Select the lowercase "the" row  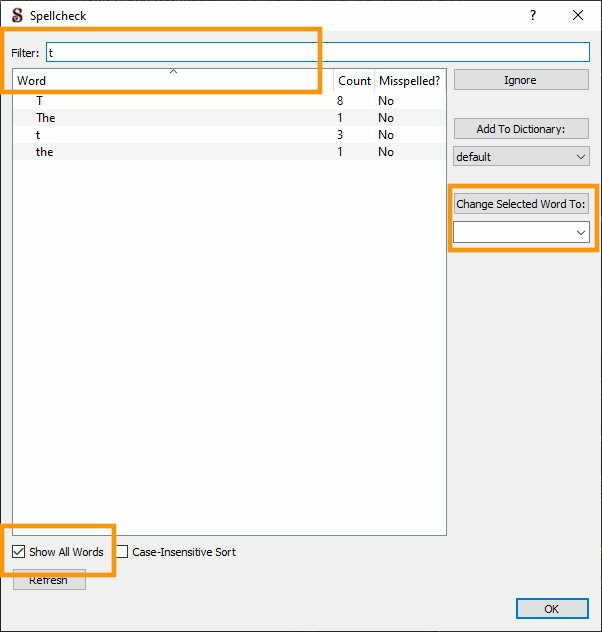pos(45,152)
